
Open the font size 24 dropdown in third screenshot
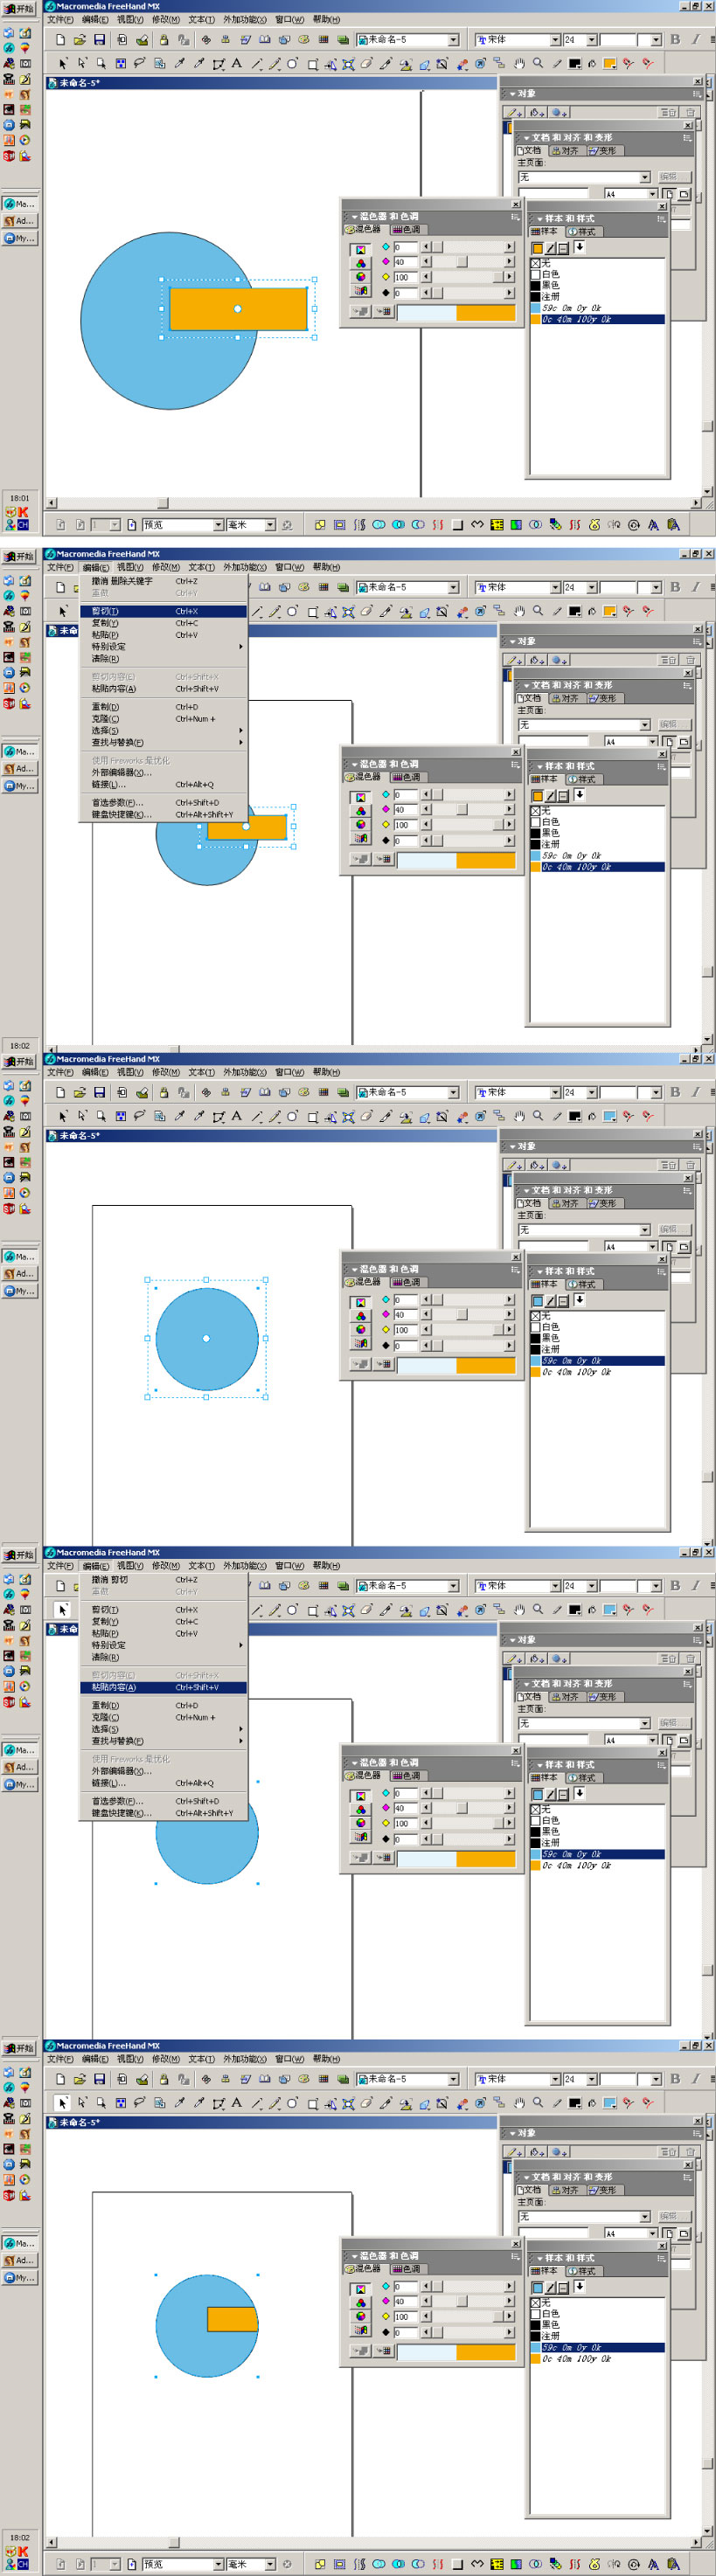tap(592, 1093)
